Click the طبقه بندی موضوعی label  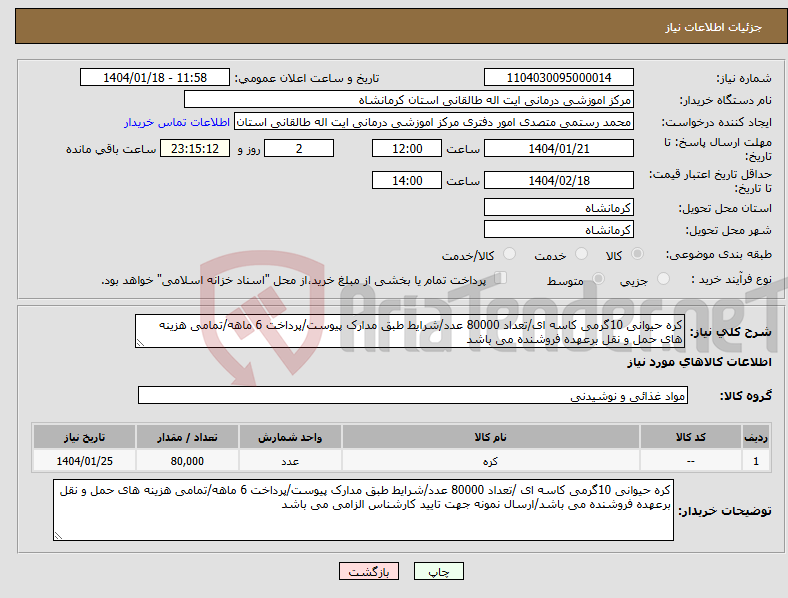(719, 254)
